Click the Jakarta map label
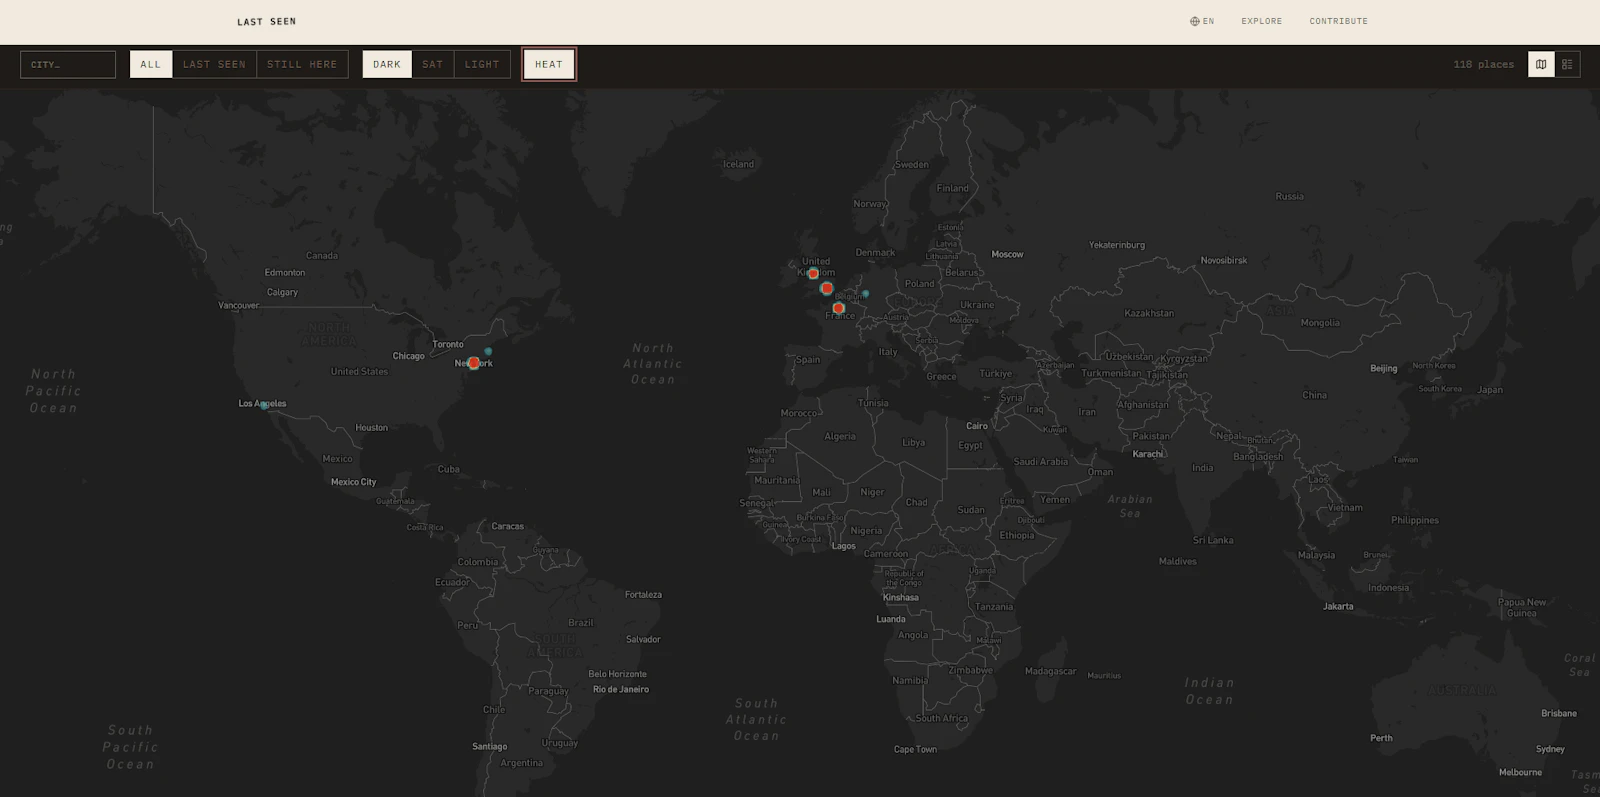The image size is (1600, 797). [1338, 606]
